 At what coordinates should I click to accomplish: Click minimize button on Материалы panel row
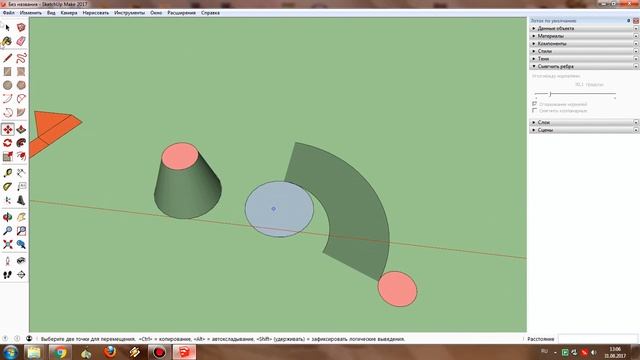point(636,36)
